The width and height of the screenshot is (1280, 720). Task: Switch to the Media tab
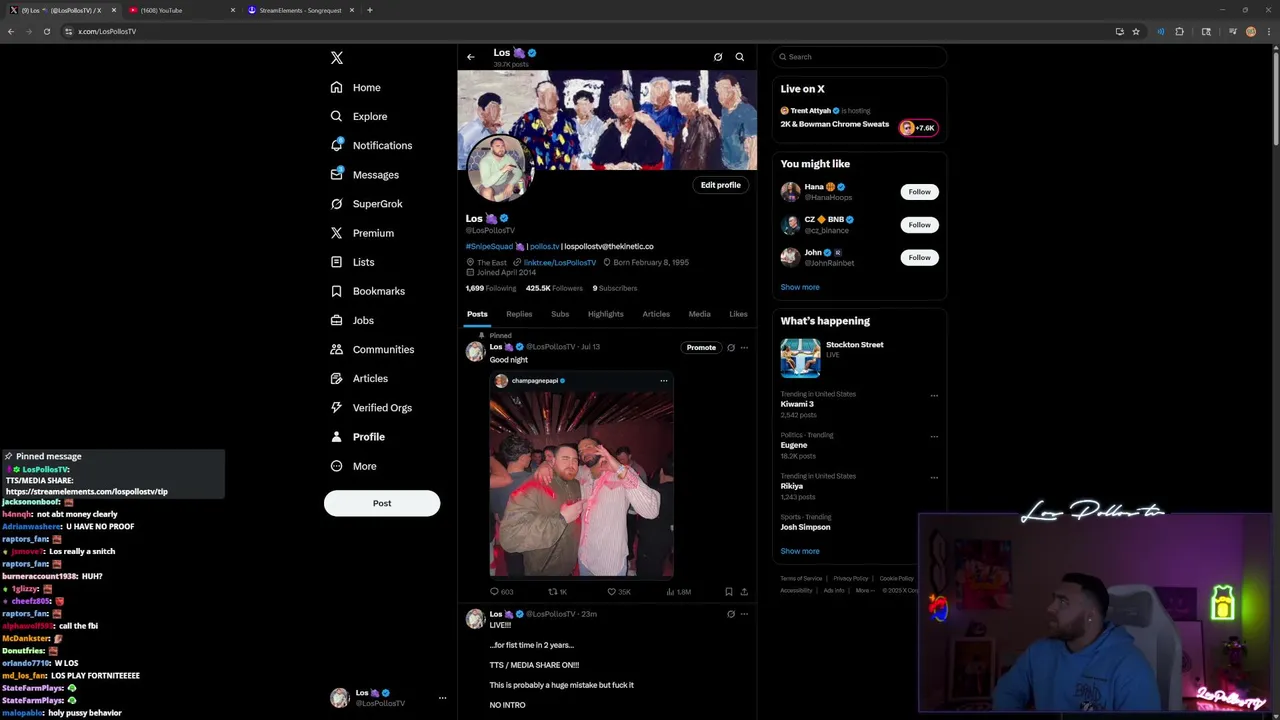(699, 314)
